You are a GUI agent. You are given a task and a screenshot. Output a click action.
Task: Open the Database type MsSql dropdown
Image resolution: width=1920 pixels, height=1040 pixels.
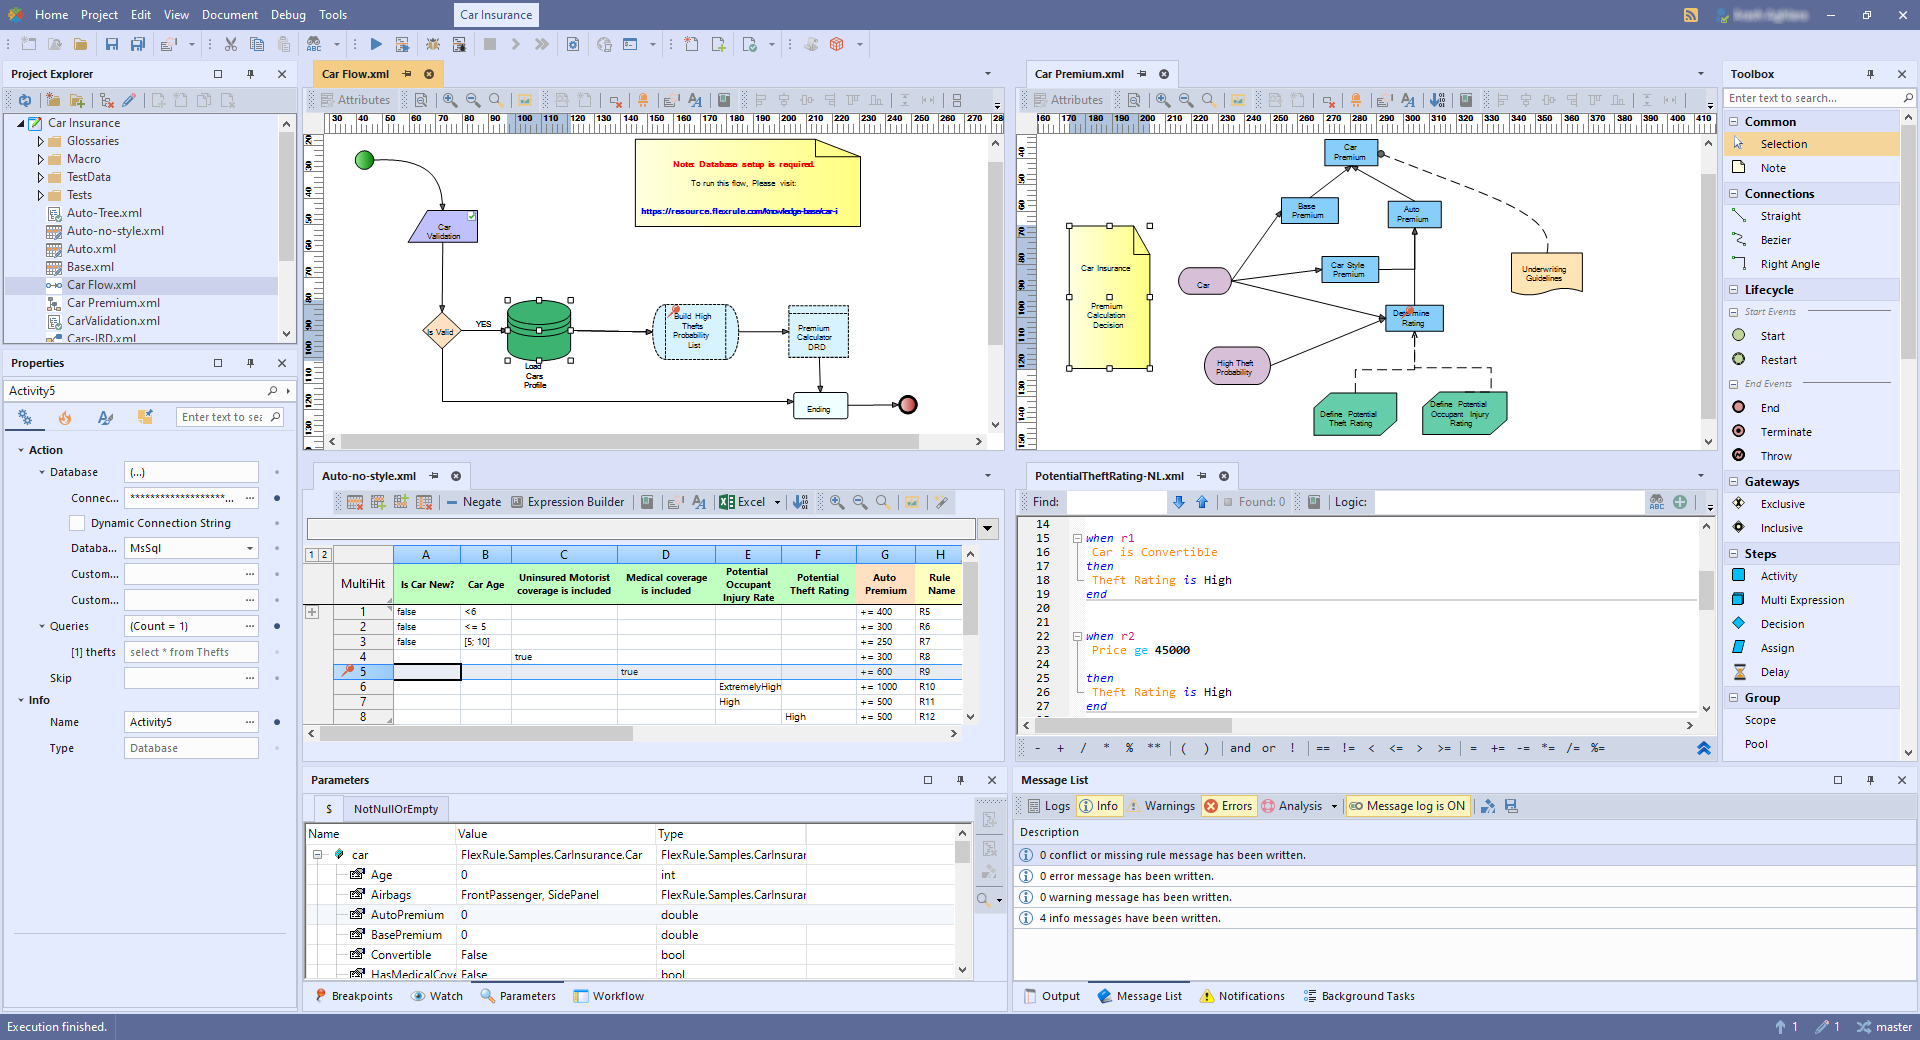pos(250,548)
